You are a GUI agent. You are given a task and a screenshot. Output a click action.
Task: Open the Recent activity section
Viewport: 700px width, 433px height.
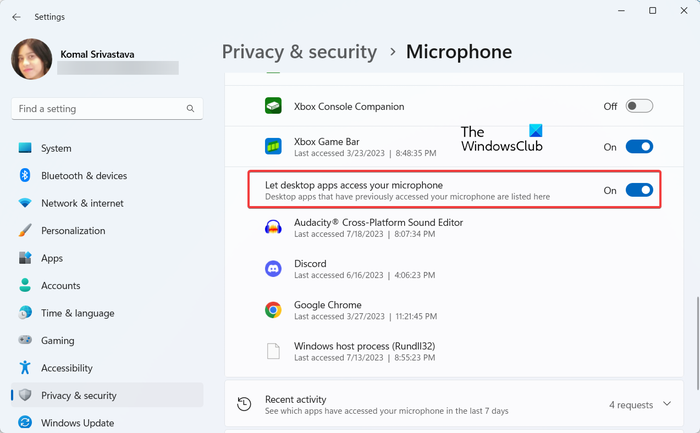click(x=454, y=404)
